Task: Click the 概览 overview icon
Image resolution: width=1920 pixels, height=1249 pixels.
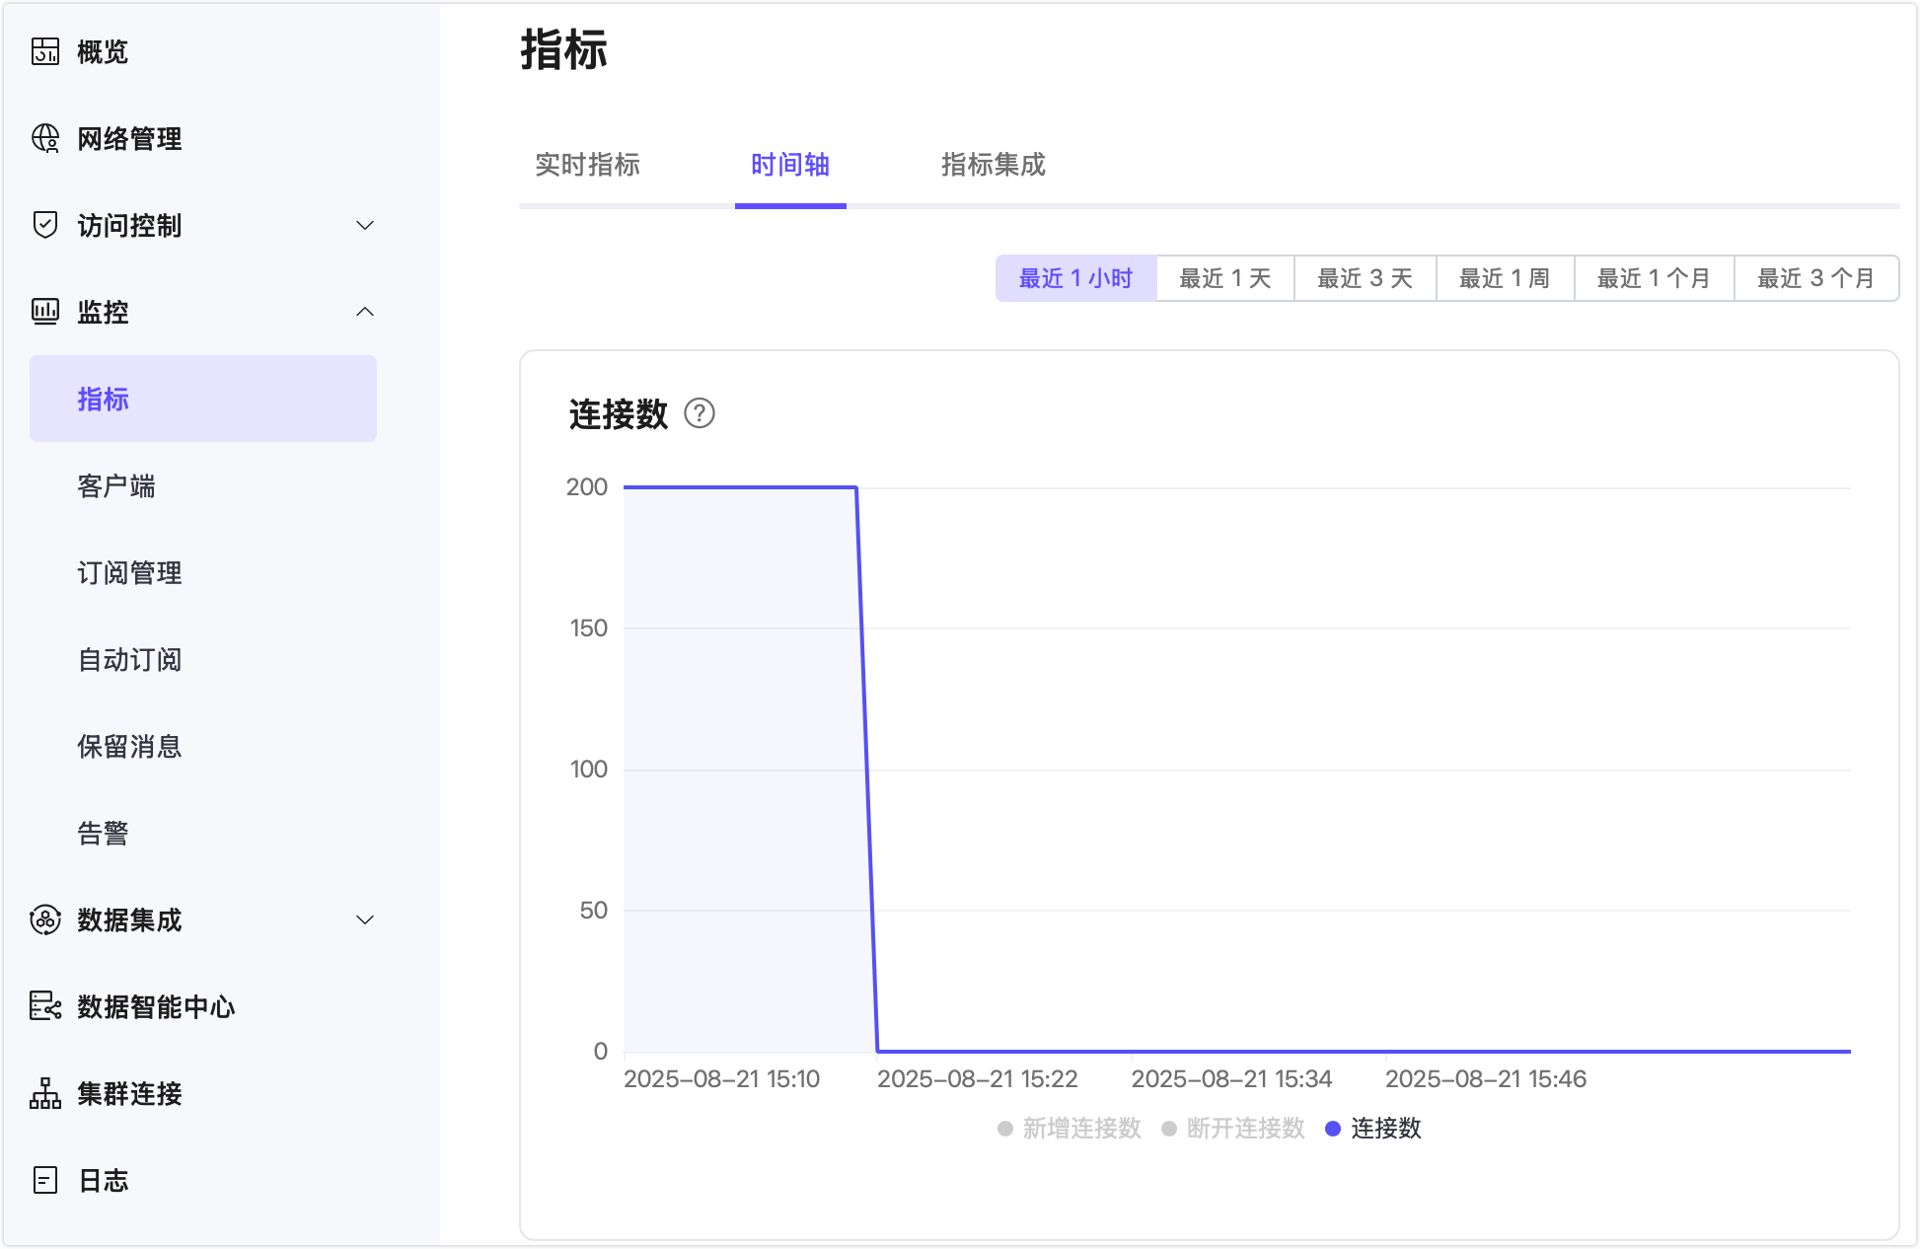Action: [x=43, y=50]
